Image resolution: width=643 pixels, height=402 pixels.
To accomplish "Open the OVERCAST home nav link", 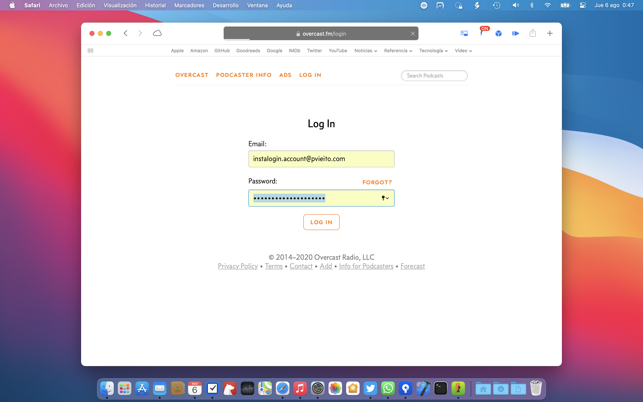I will [192, 75].
